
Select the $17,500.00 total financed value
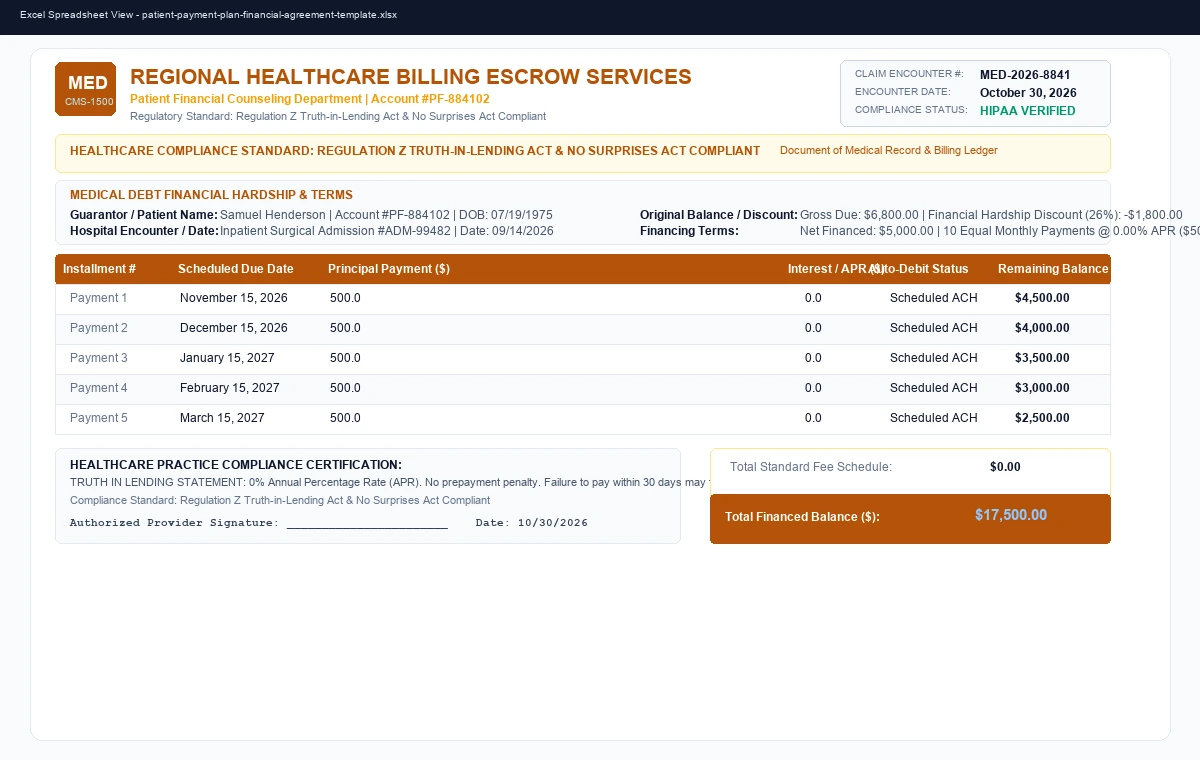[1011, 515]
